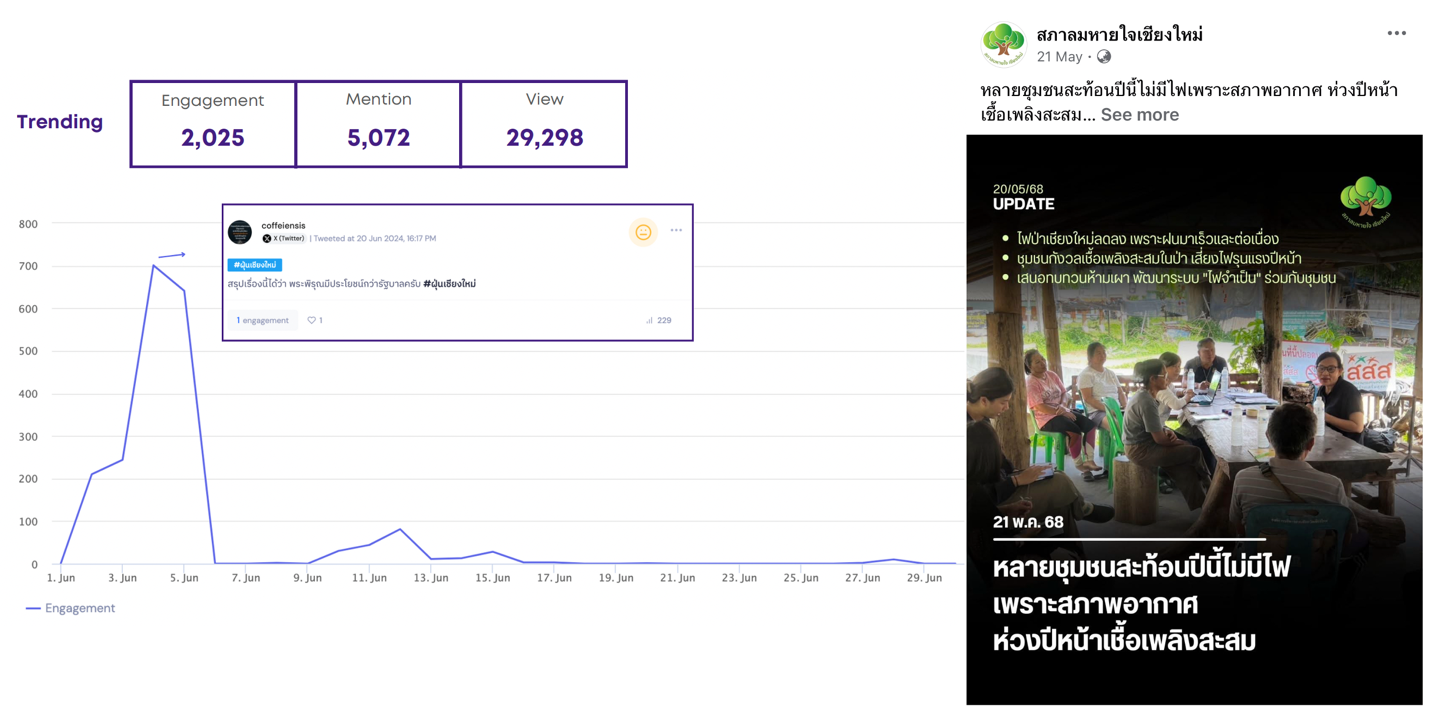This screenshot has width=1430, height=721.
Task: Open the tweet card's three-dot menu
Action: [676, 231]
